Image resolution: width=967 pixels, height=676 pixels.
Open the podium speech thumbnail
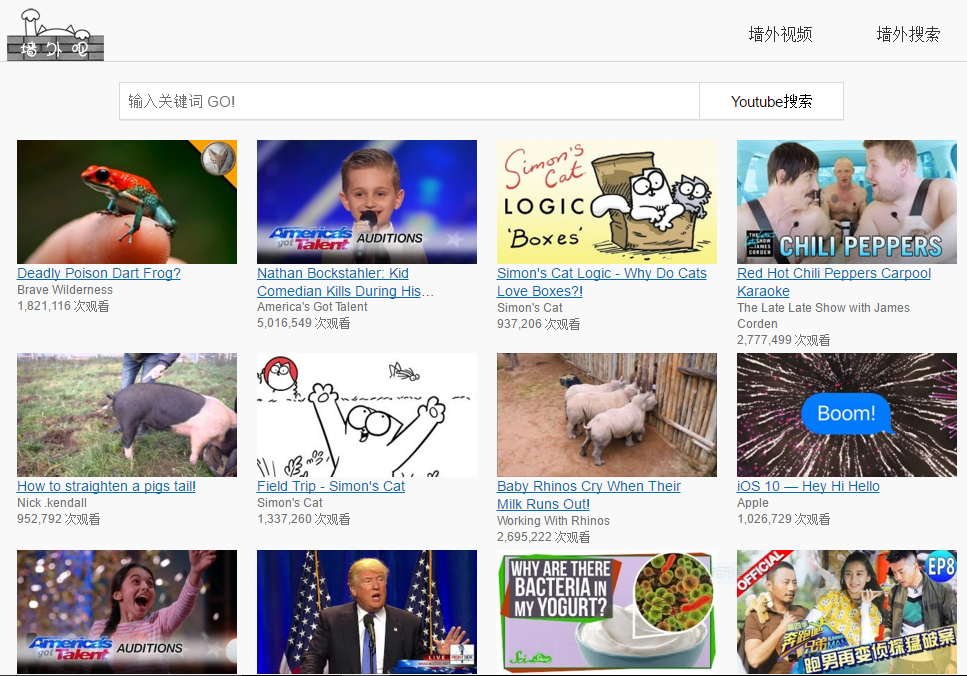coord(367,612)
